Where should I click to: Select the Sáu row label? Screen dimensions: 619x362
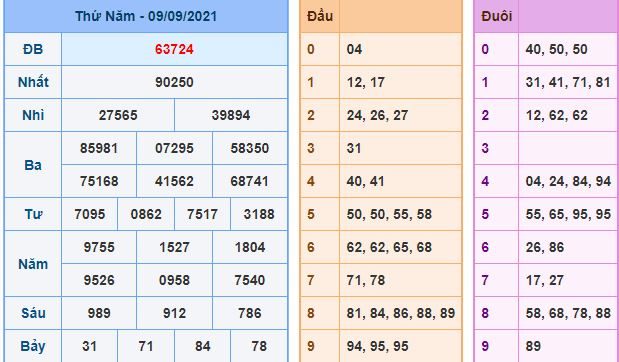[33, 313]
